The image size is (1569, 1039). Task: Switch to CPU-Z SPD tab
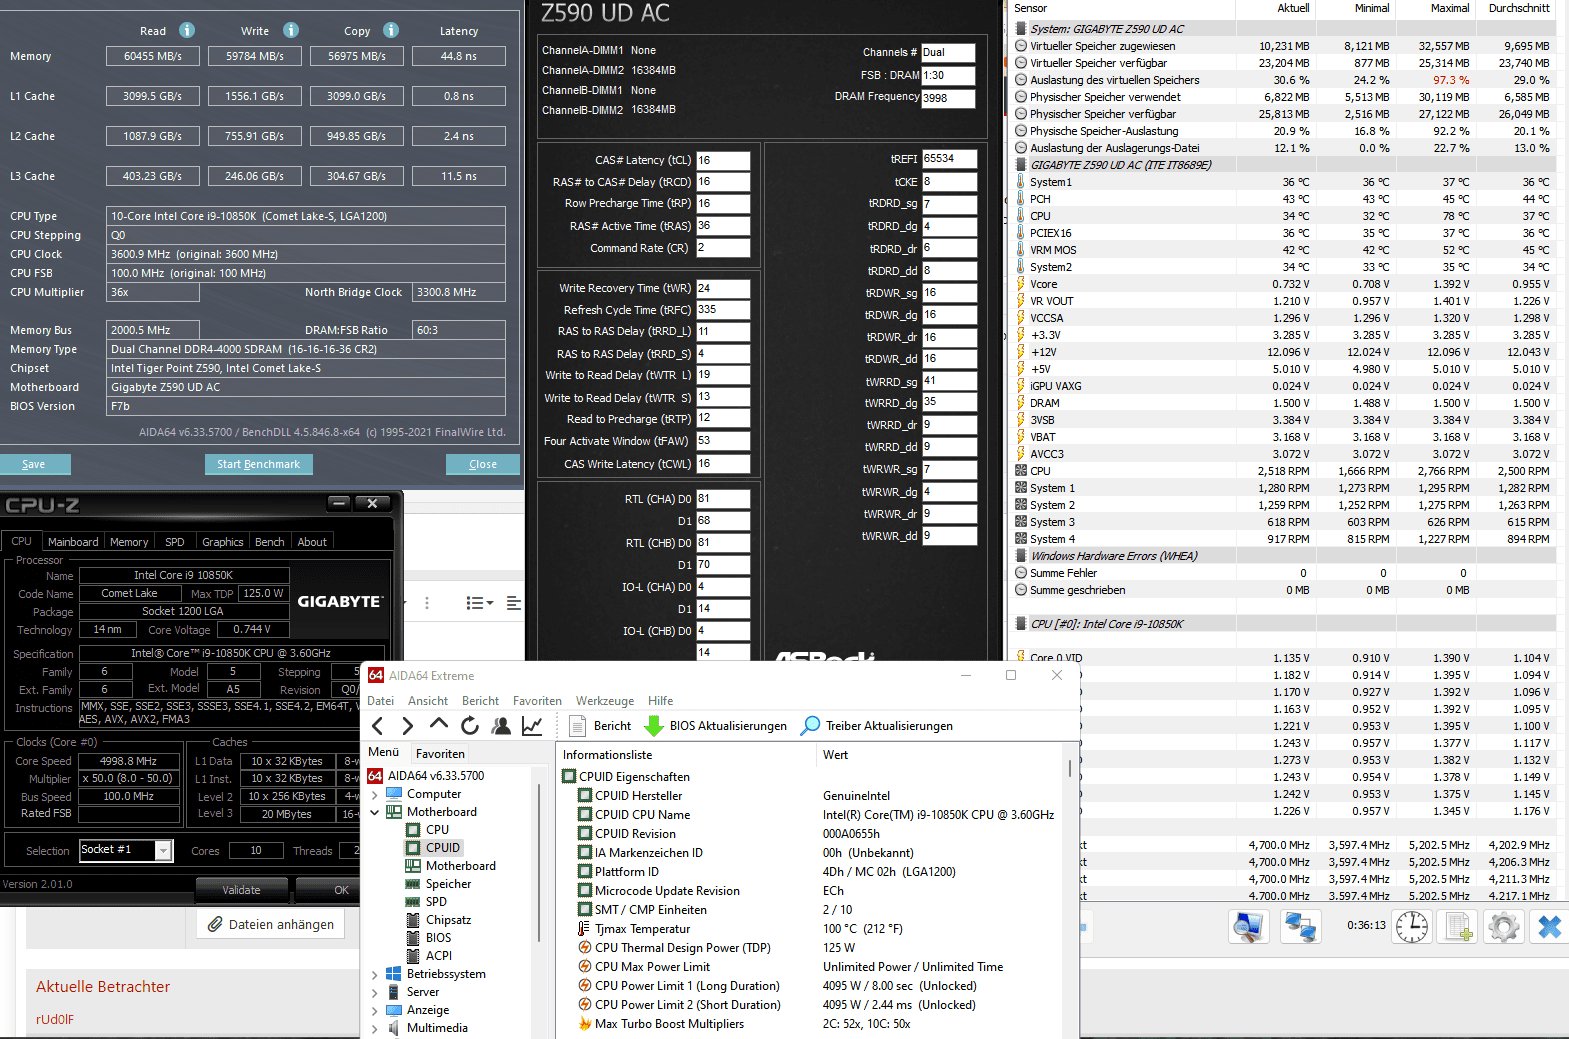(175, 542)
